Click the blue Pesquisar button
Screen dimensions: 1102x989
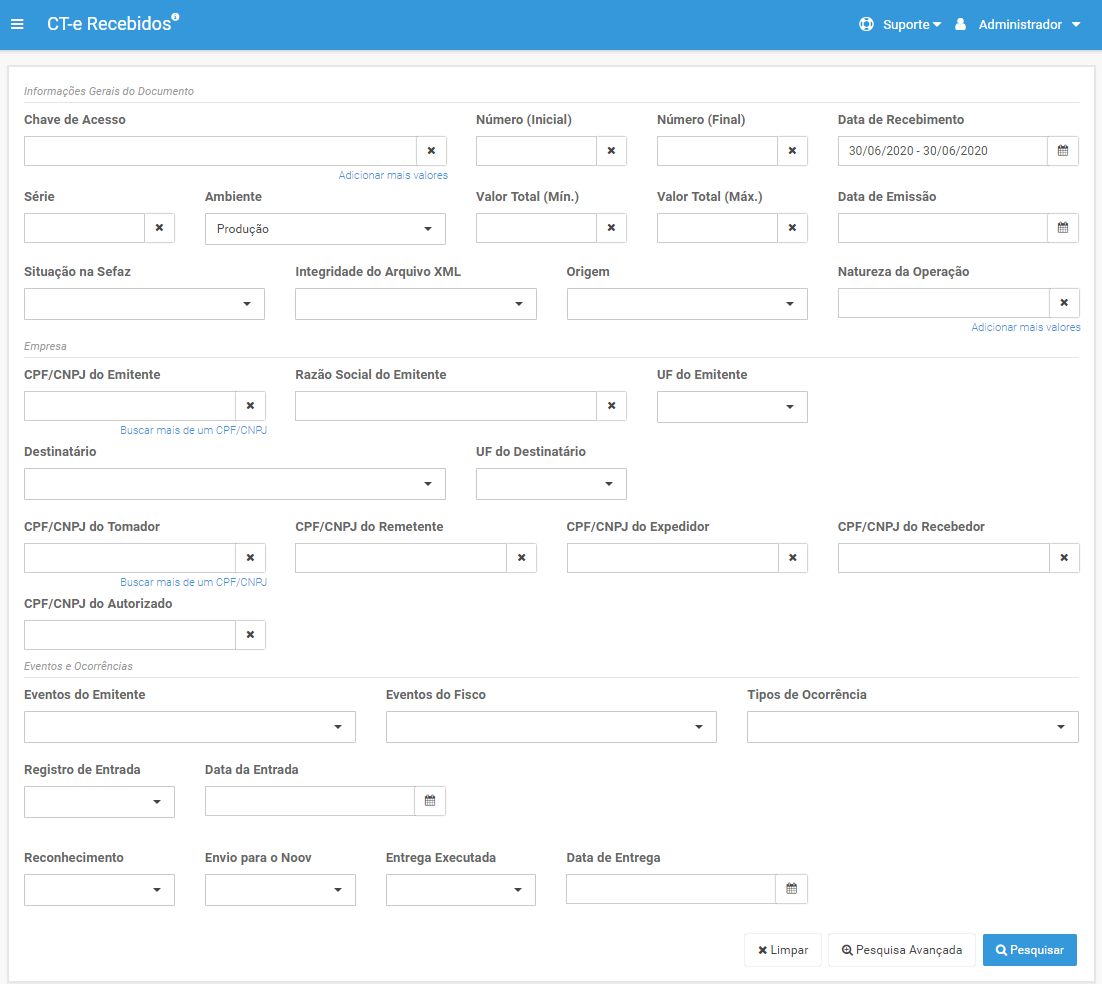1030,951
